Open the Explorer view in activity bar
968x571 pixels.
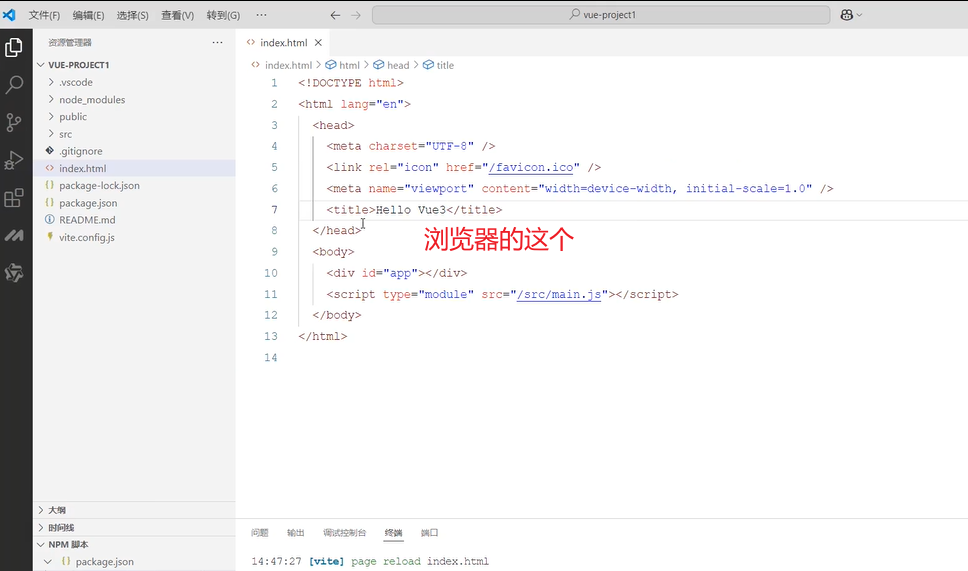(14, 48)
